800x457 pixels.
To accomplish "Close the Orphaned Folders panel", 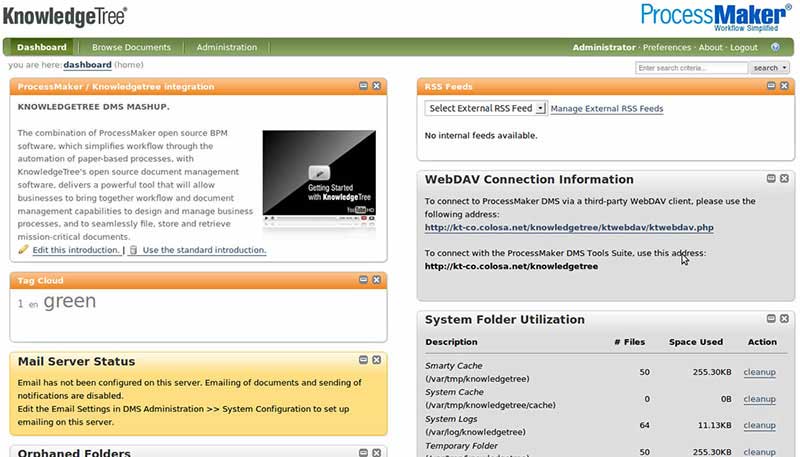I will coord(377,453).
